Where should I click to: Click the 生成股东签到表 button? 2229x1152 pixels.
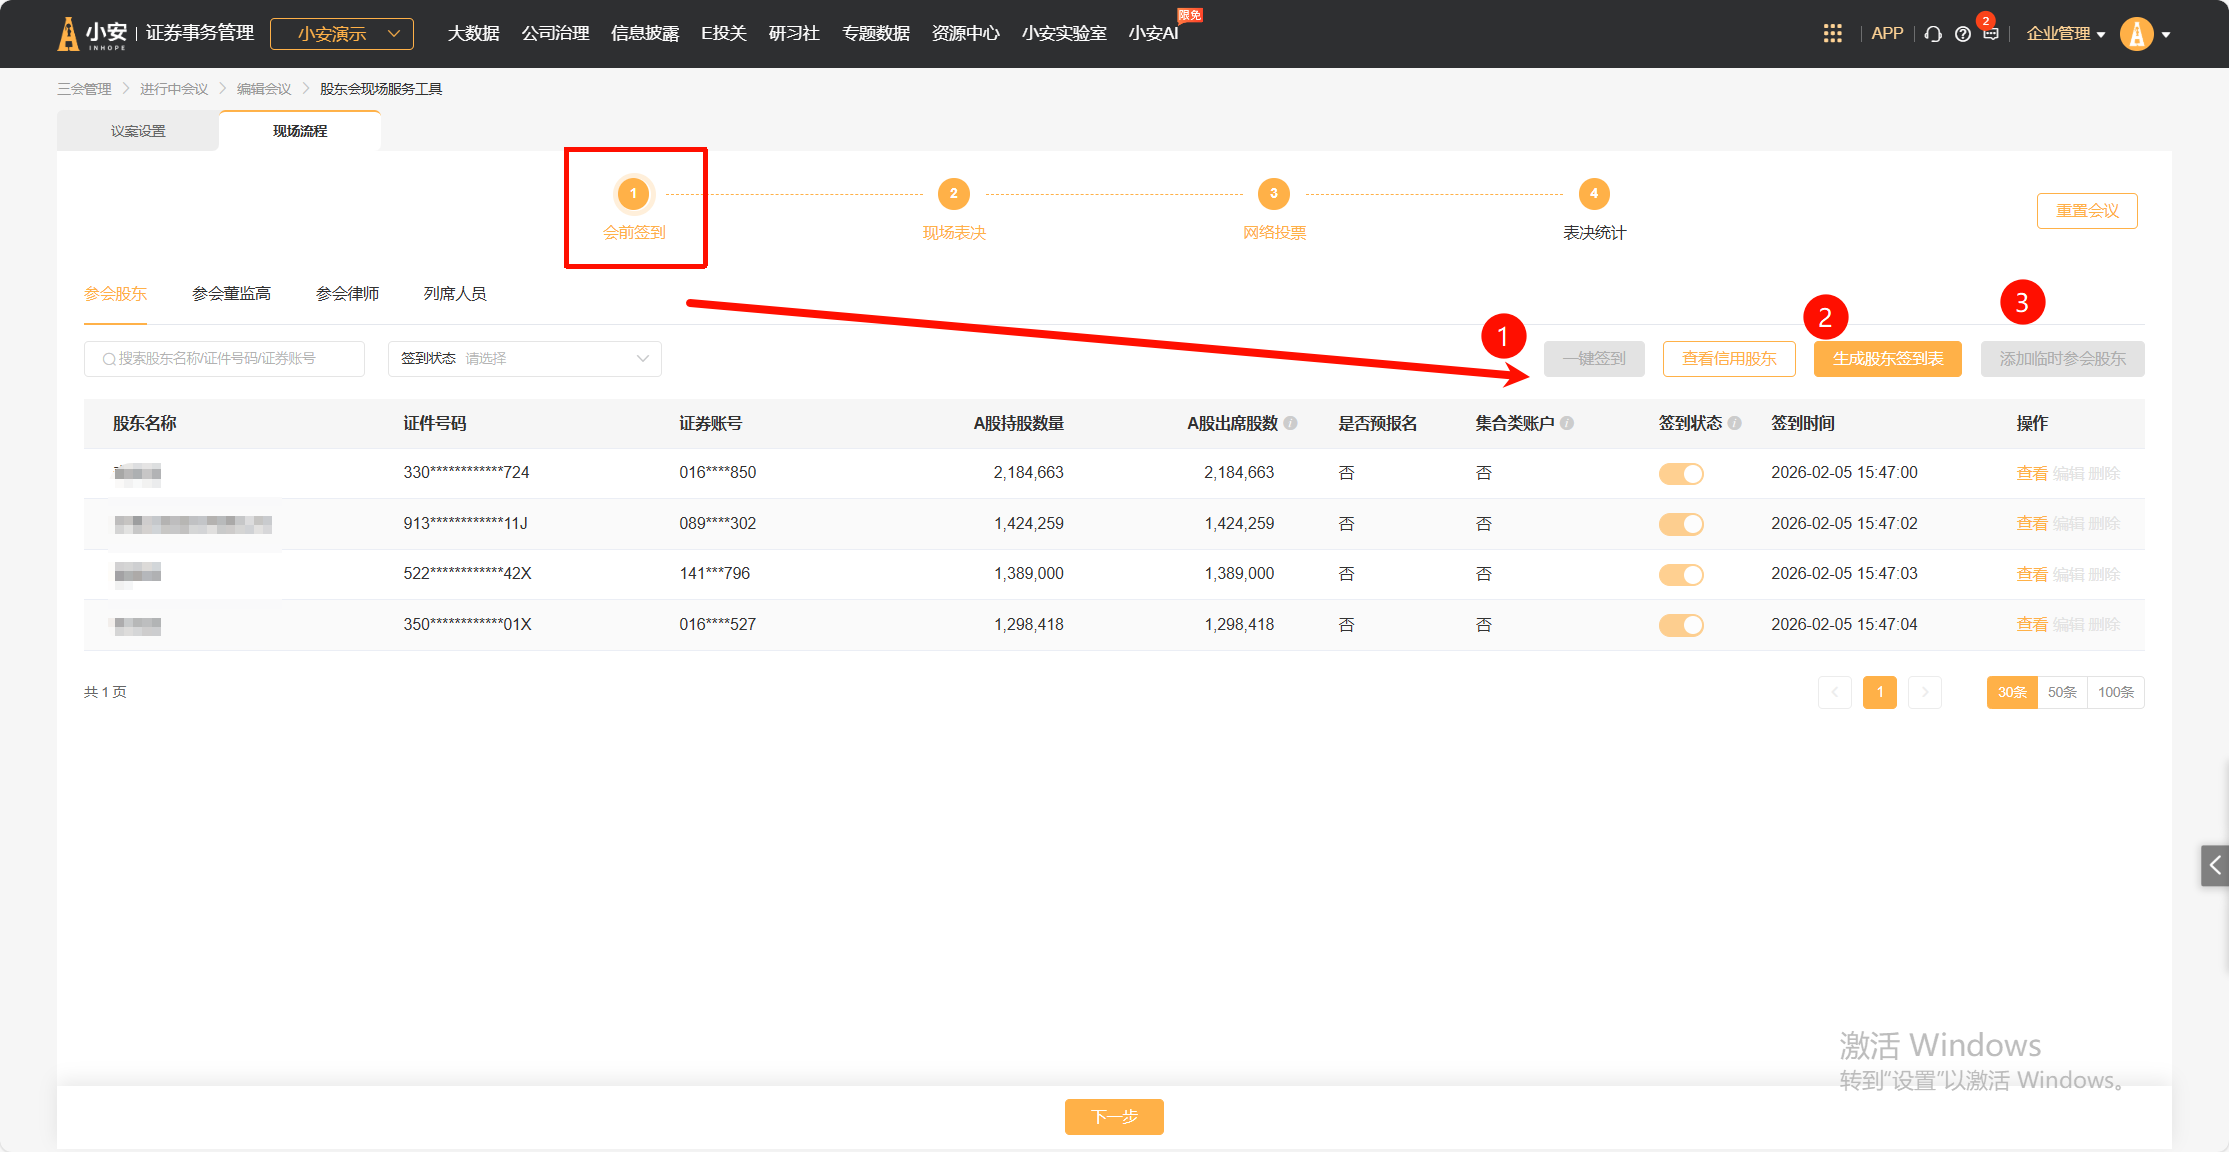pos(1888,359)
